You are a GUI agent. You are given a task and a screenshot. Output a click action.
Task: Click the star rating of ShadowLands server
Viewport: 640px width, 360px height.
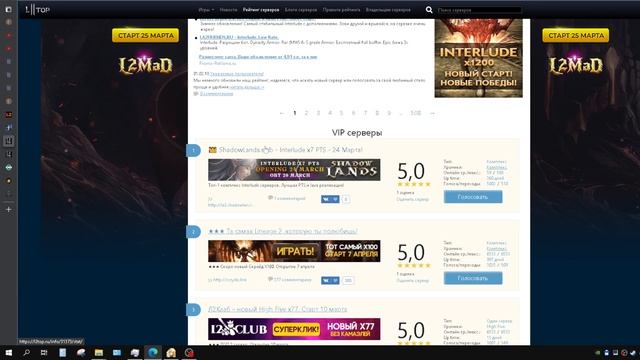click(413, 184)
